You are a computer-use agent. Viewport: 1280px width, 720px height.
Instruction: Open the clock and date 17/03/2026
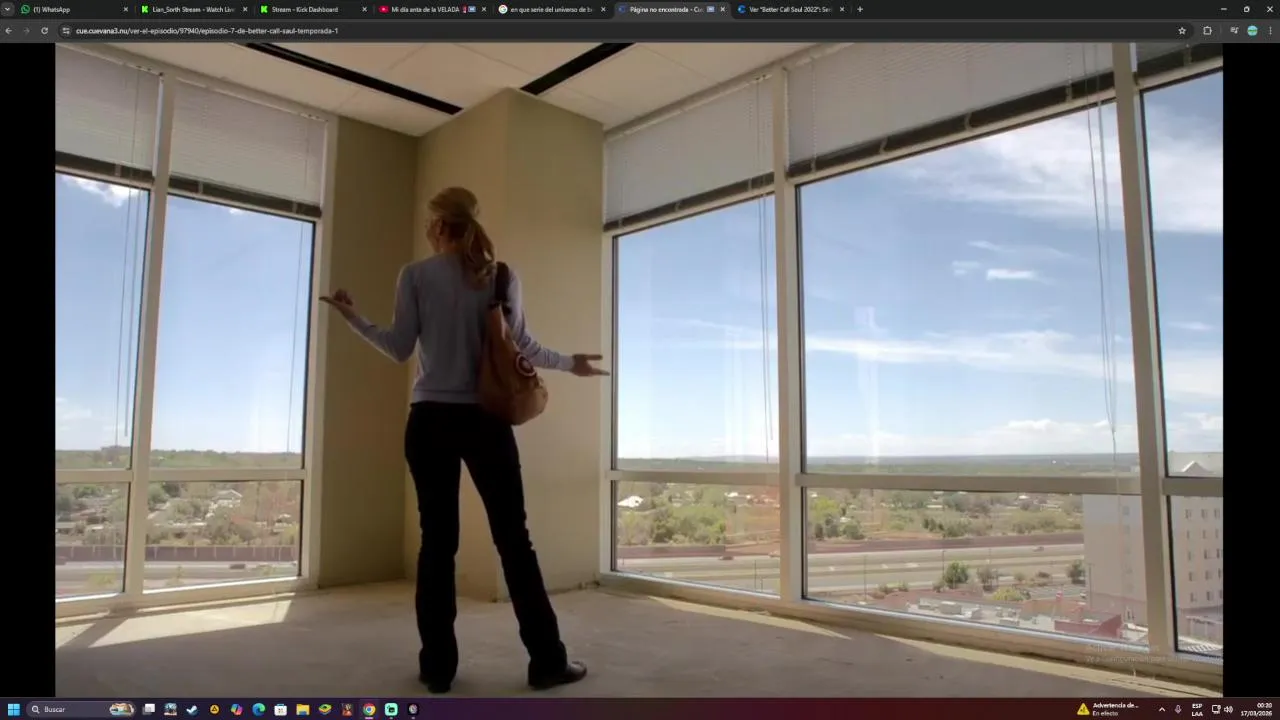[1257, 709]
